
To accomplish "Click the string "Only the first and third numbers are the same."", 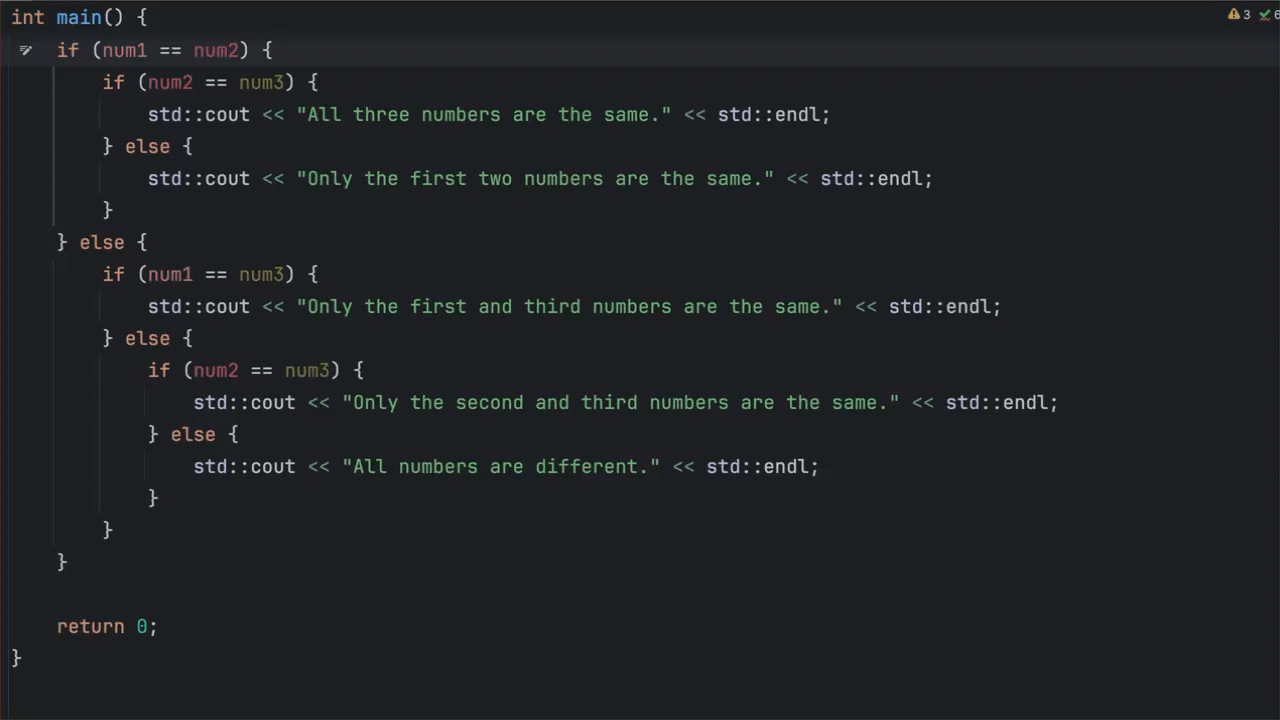I will coord(569,306).
